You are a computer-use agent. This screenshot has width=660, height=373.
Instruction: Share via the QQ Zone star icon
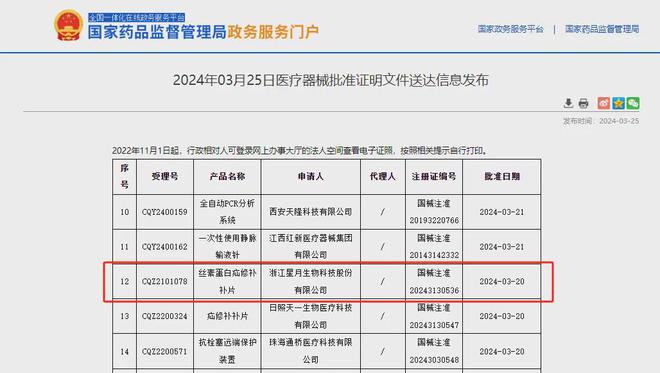[x=618, y=103]
